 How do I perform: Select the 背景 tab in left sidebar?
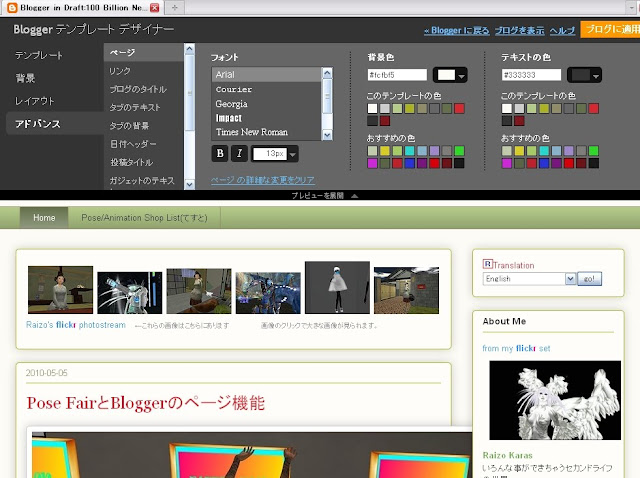tap(25, 78)
